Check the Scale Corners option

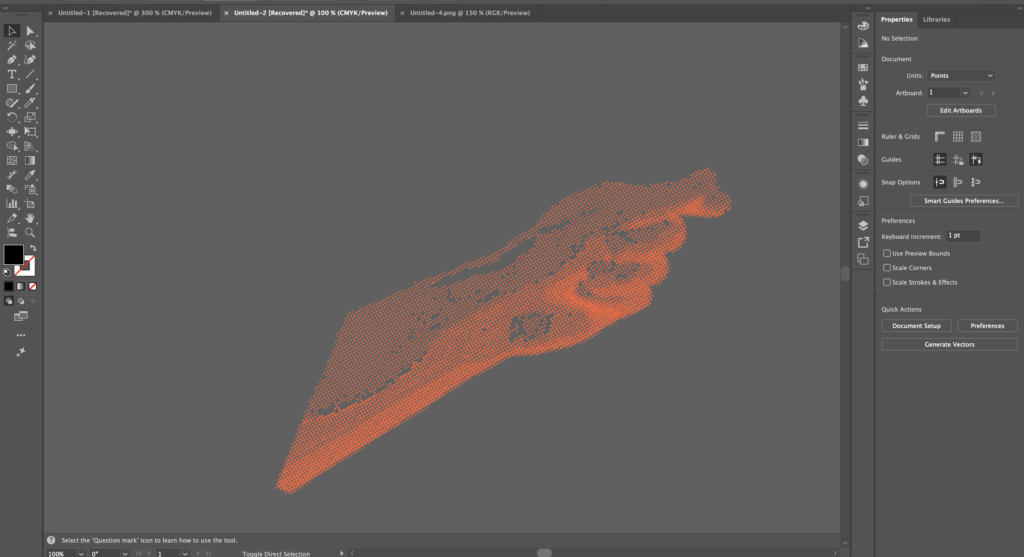887,268
